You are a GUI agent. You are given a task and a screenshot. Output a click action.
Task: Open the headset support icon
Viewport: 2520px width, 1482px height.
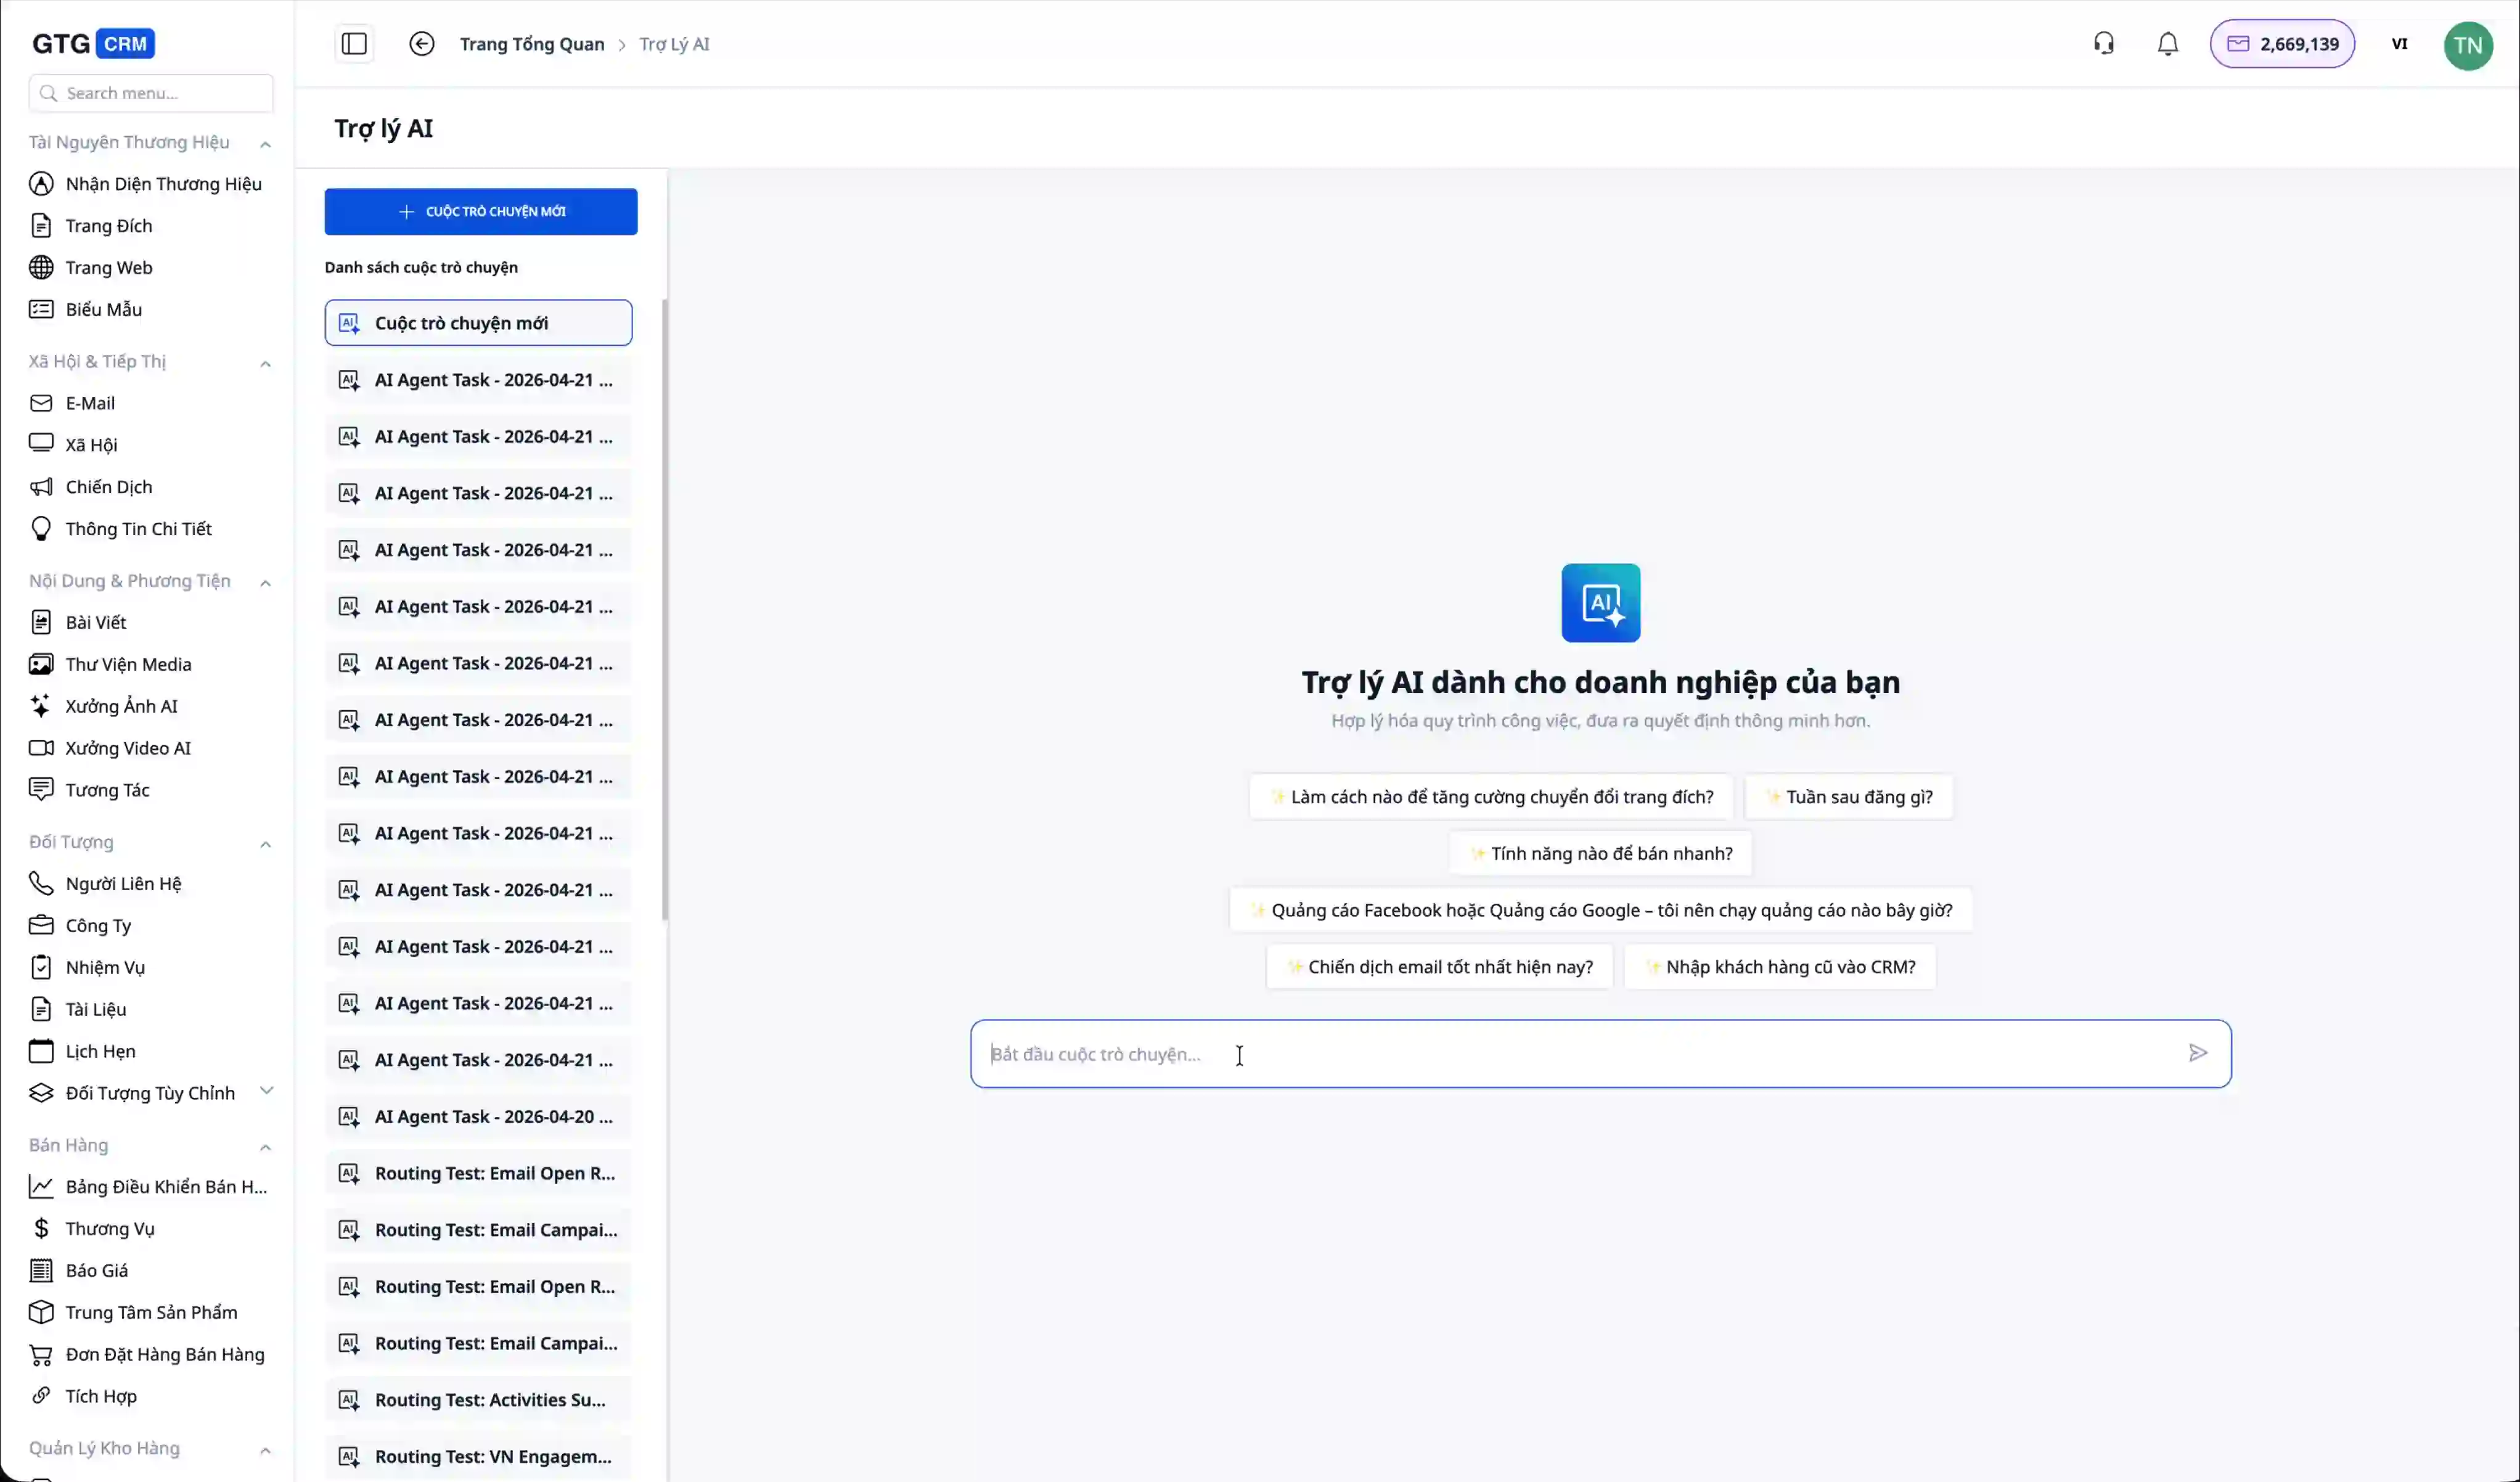click(2104, 44)
